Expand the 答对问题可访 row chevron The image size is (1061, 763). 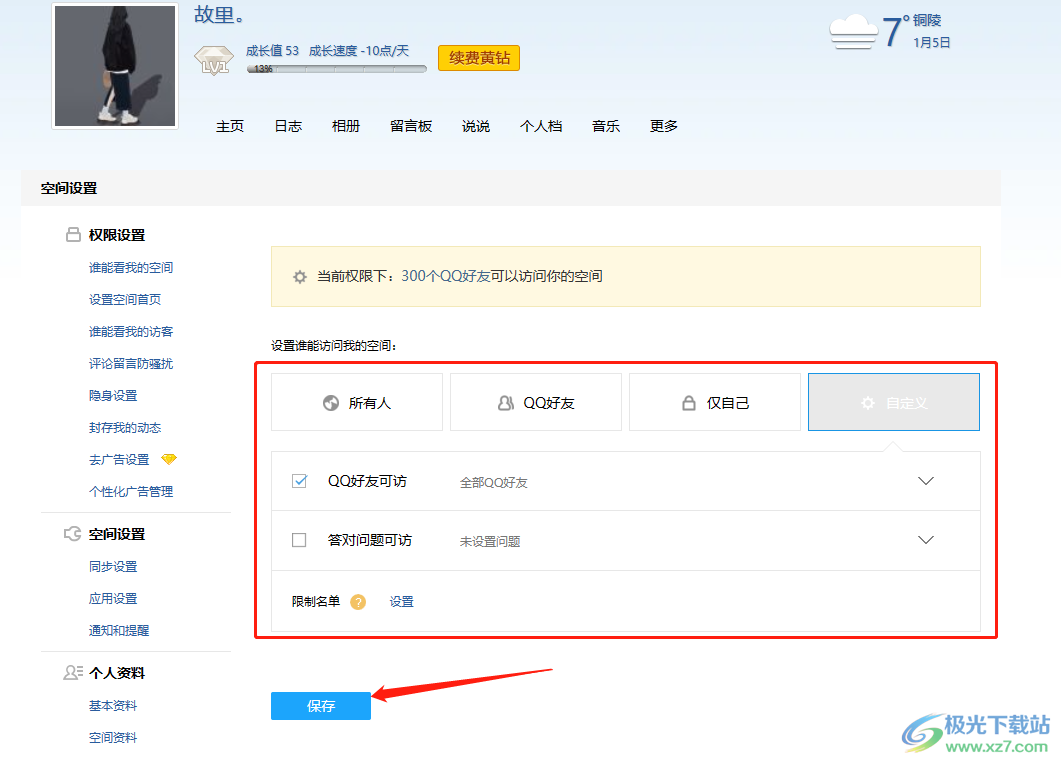(926, 540)
